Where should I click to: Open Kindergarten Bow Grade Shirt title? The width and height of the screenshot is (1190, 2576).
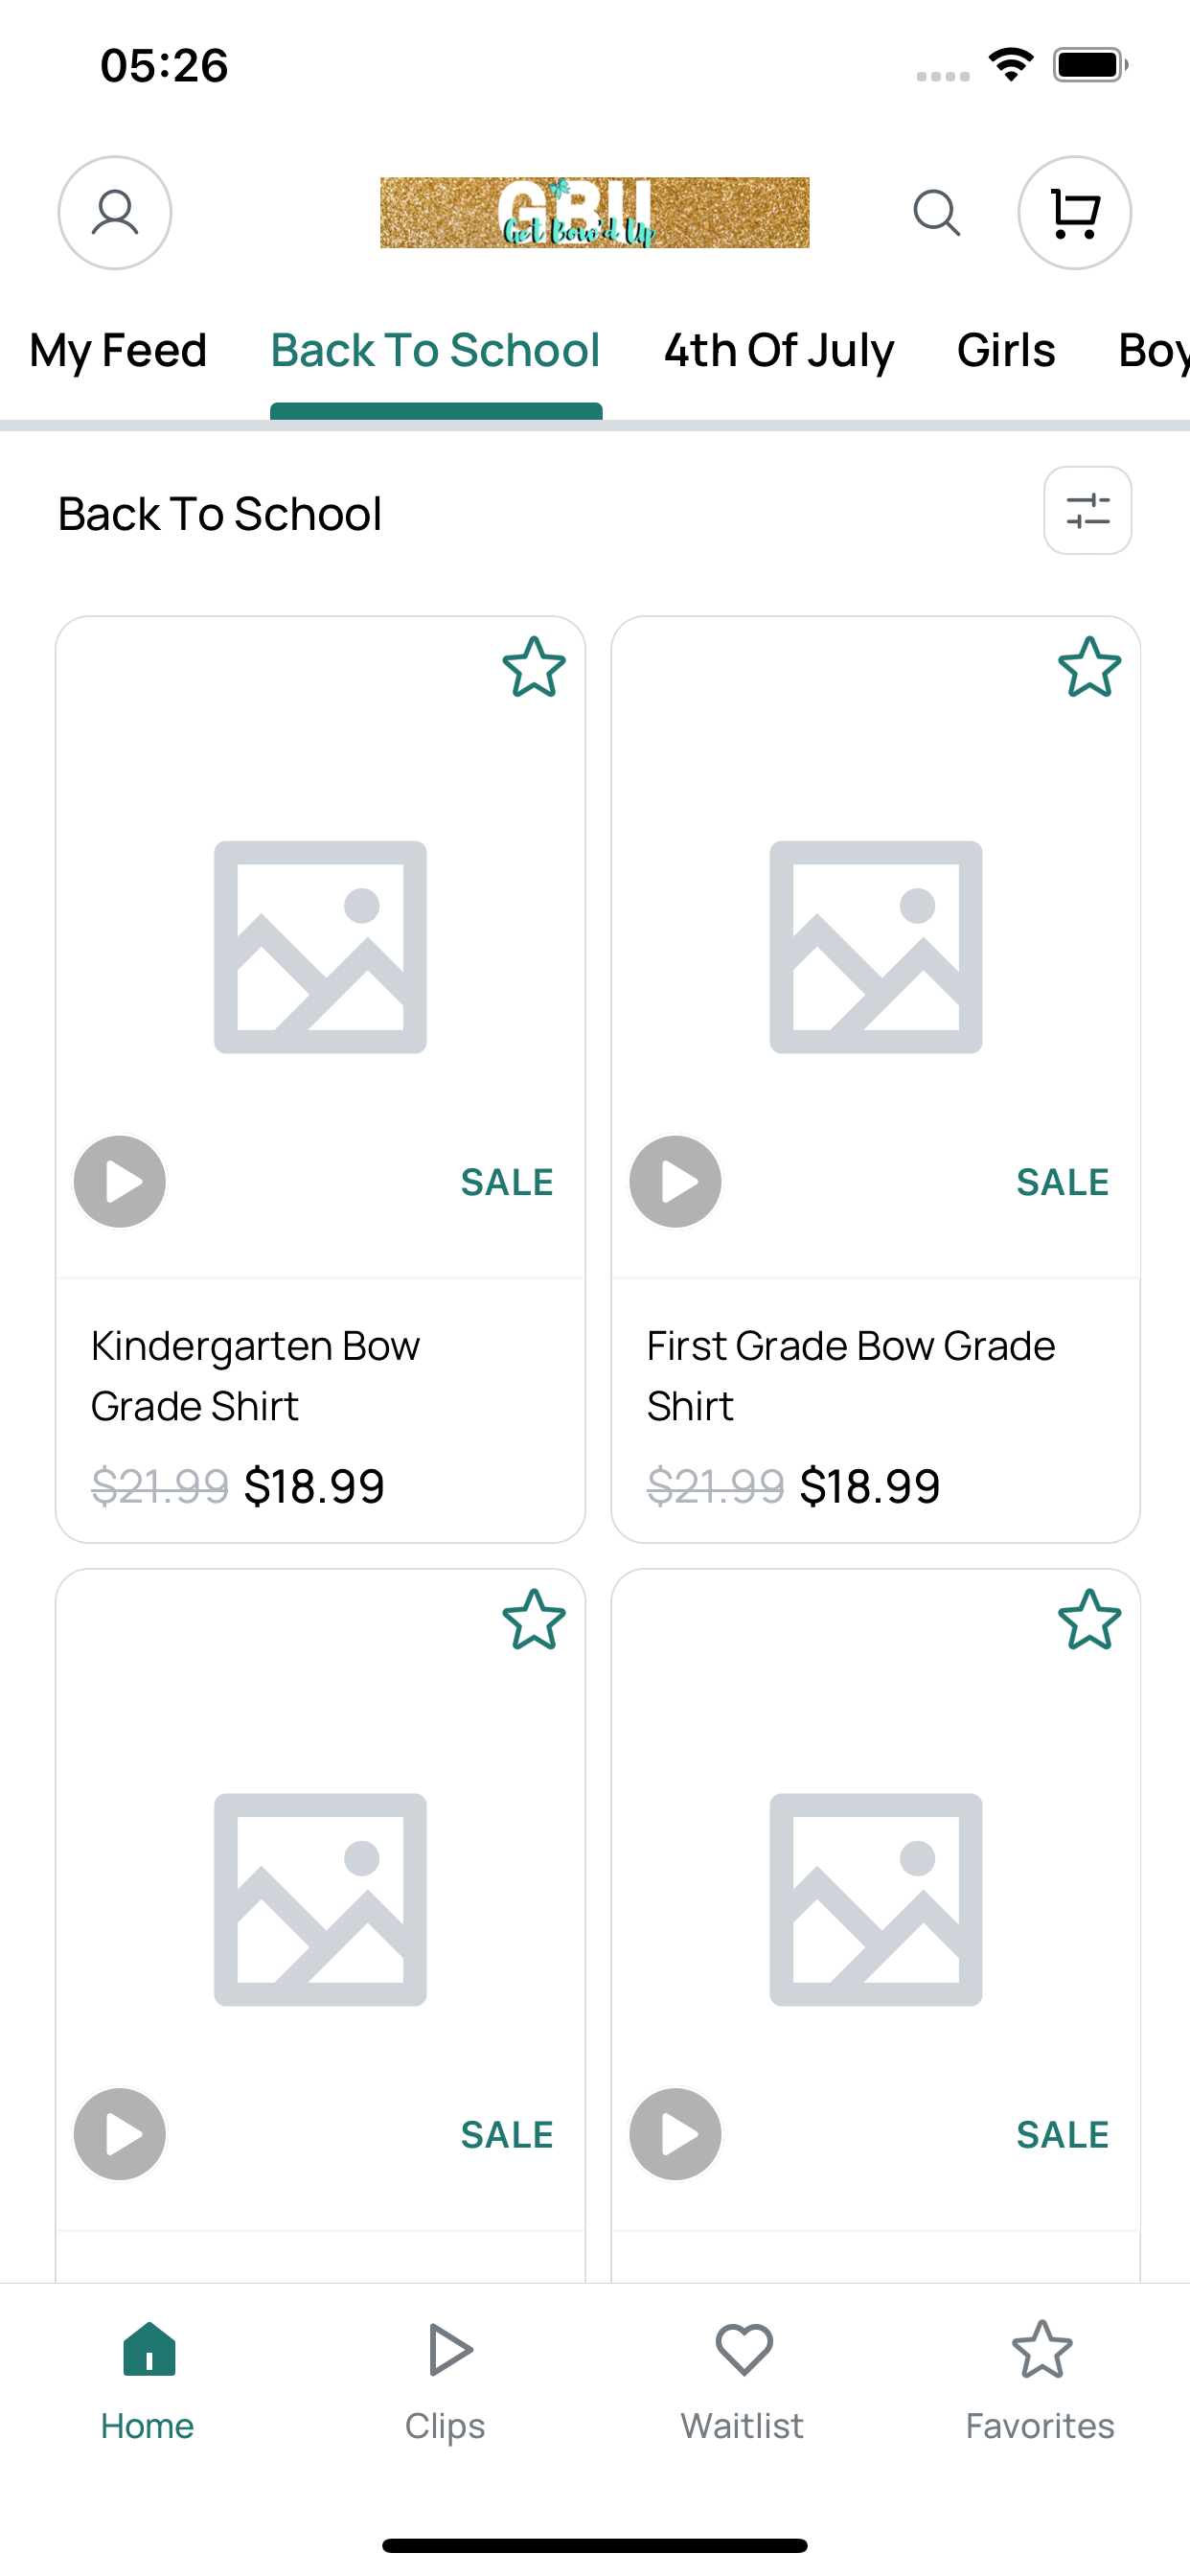(x=256, y=1376)
